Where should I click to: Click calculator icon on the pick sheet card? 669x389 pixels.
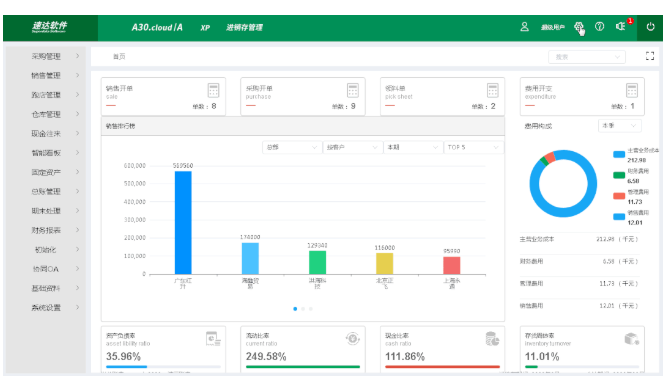[x=493, y=90]
